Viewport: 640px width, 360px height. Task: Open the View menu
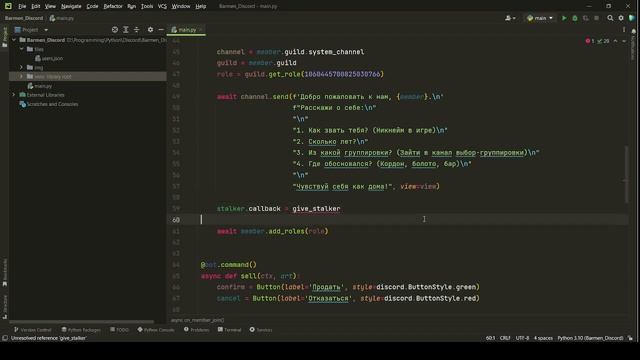(x=50, y=6)
